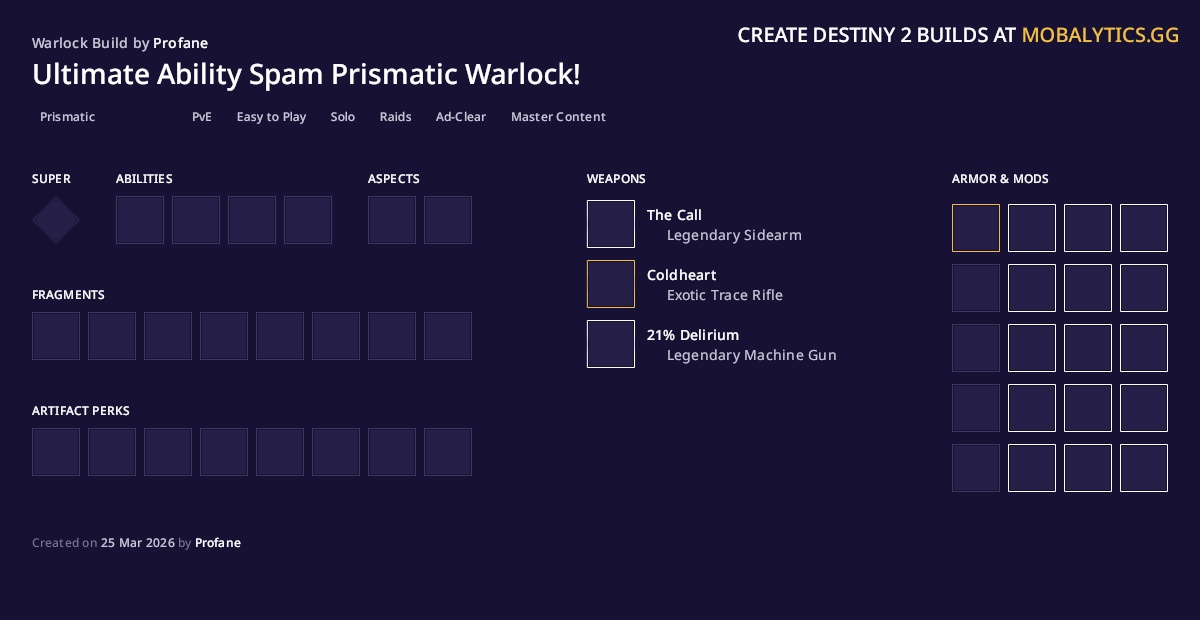The image size is (1200, 620).
Task: Select the Master Content tag
Action: [x=558, y=117]
